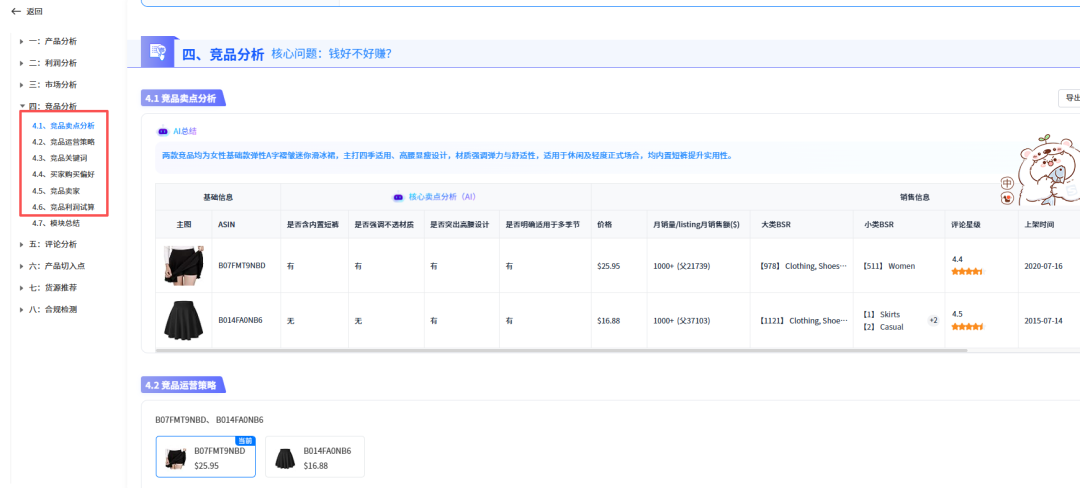Click the 【511】 Women sub-category cell

(888, 266)
